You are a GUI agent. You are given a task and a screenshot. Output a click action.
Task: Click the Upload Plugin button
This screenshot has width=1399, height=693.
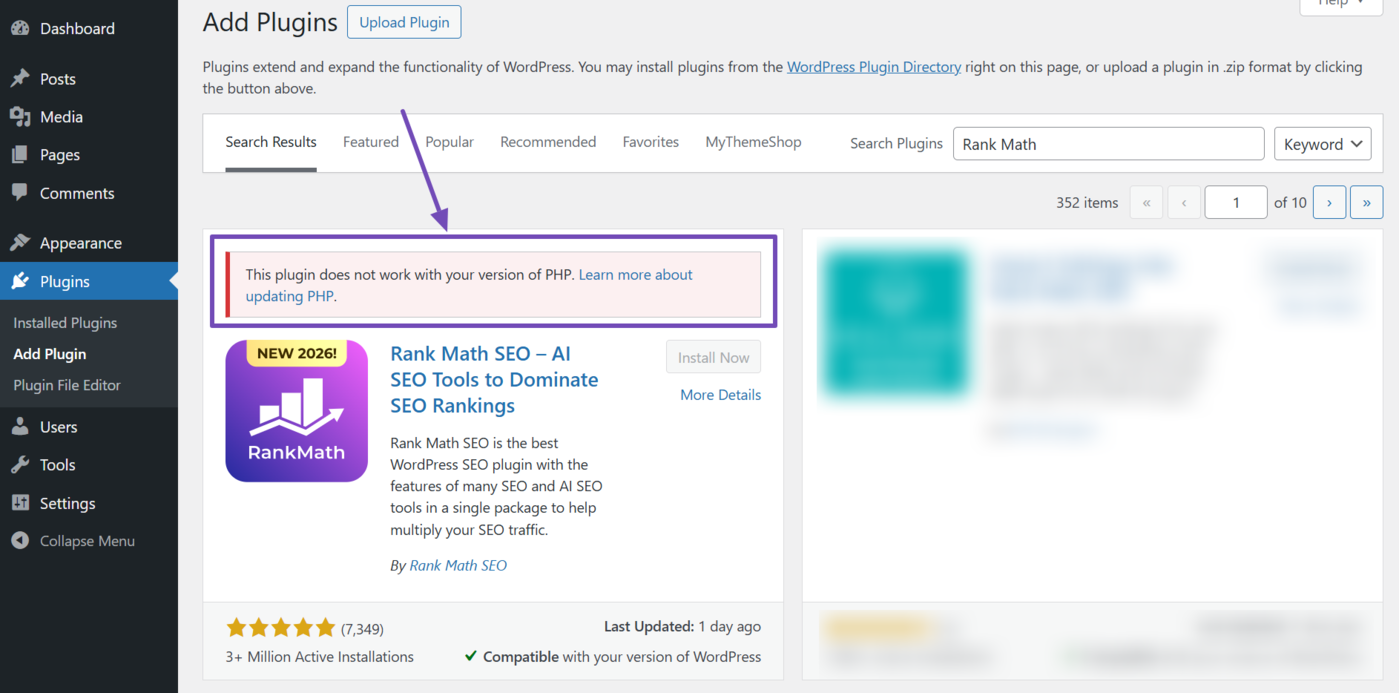[x=404, y=22]
